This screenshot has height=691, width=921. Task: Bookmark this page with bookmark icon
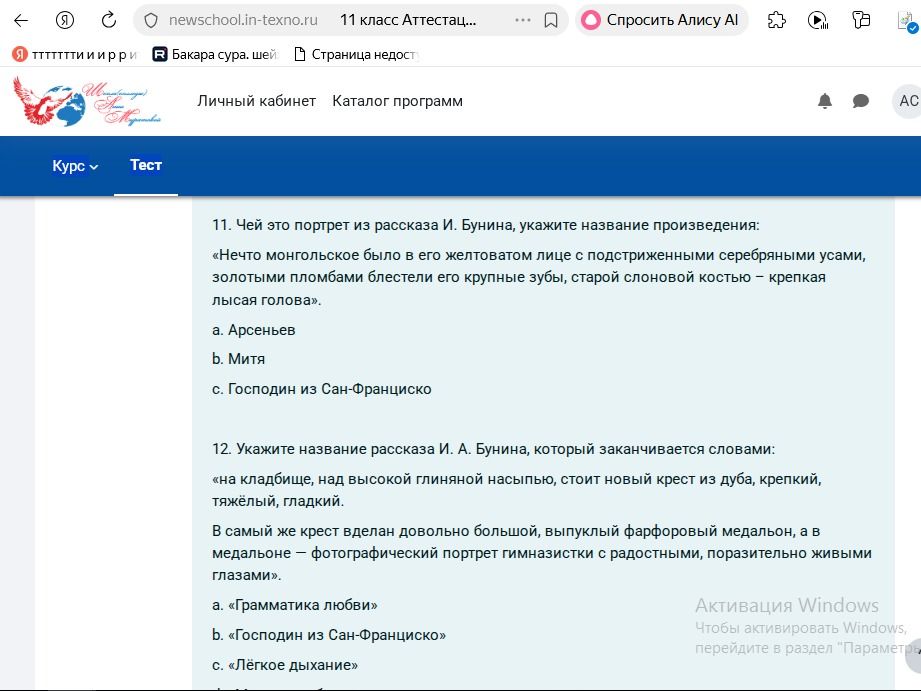coord(551,21)
